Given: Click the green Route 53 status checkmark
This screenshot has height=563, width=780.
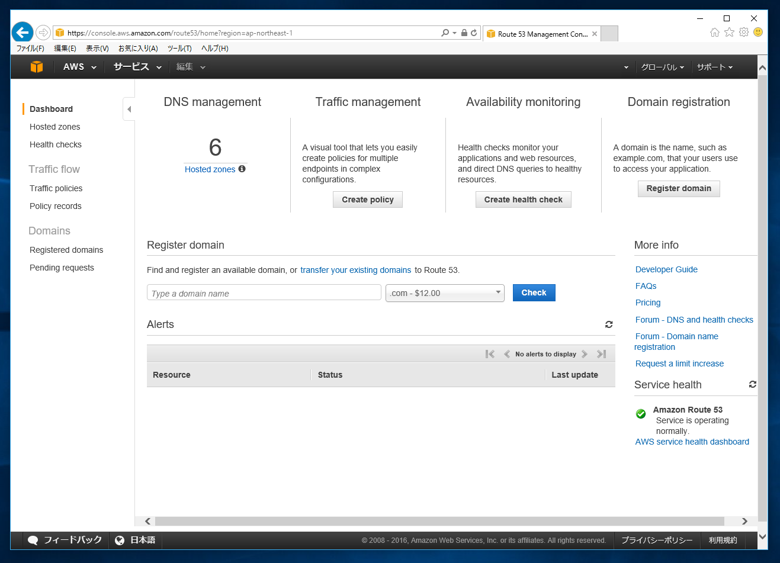Looking at the screenshot, I should [641, 414].
